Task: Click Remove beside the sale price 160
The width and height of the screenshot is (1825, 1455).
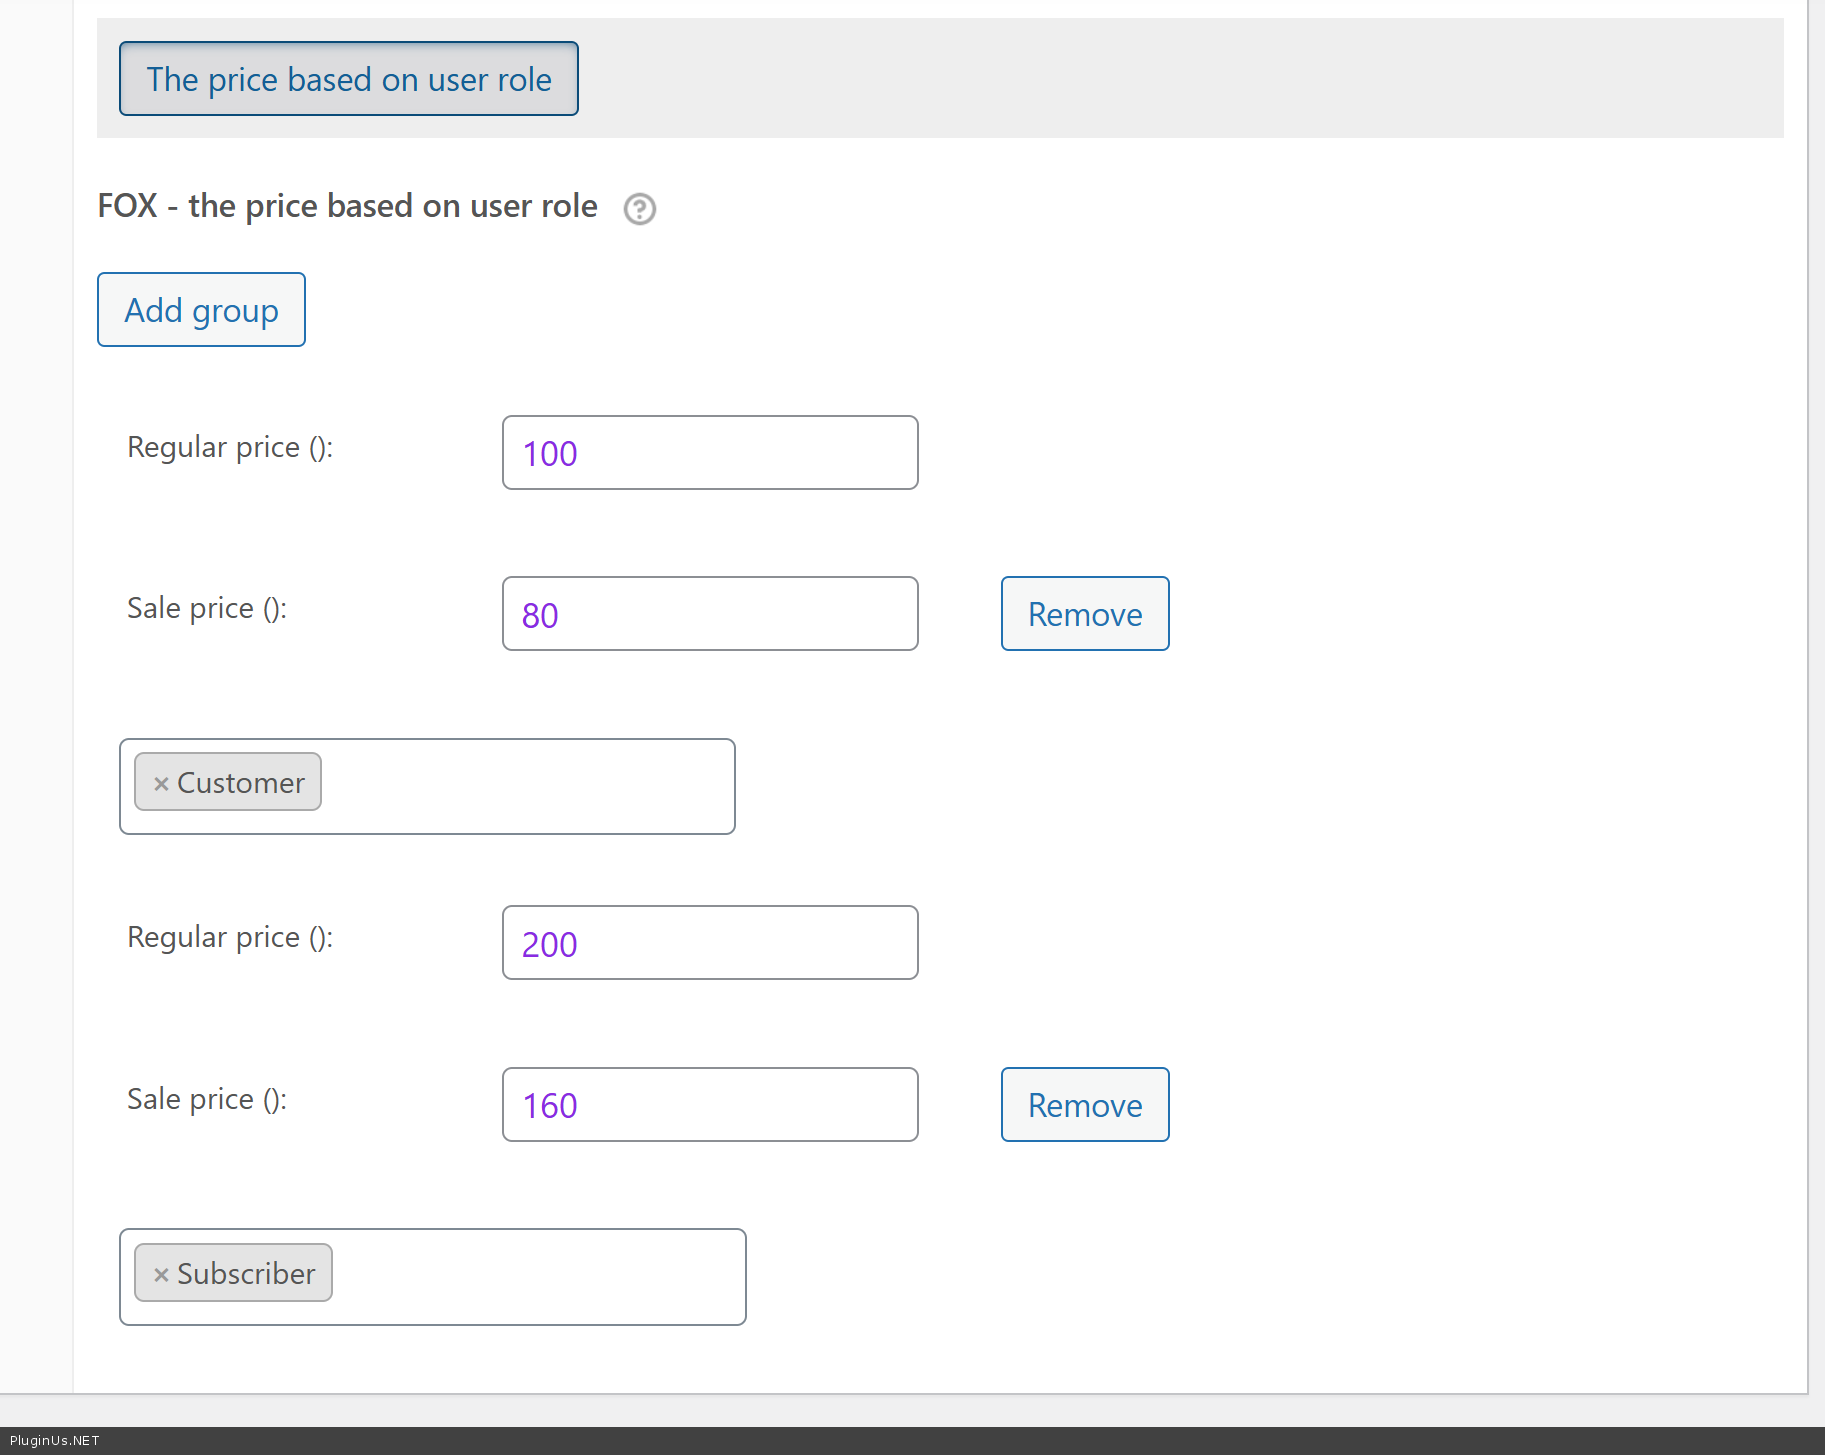Action: pos(1084,1105)
